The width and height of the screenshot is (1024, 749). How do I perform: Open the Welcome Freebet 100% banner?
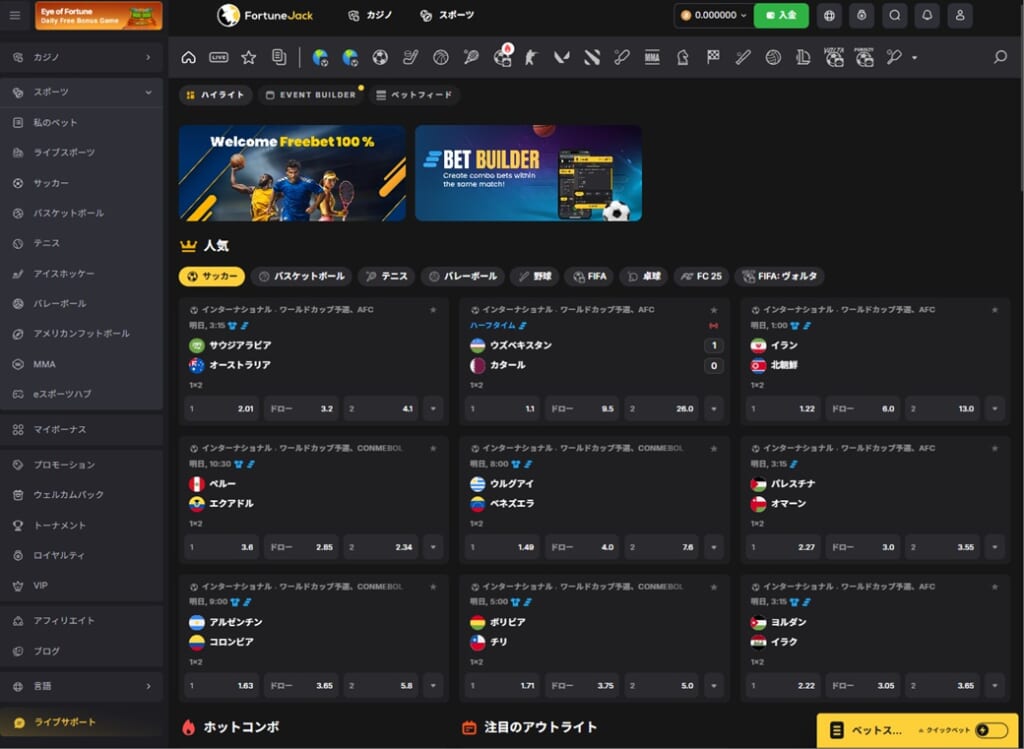(293, 173)
